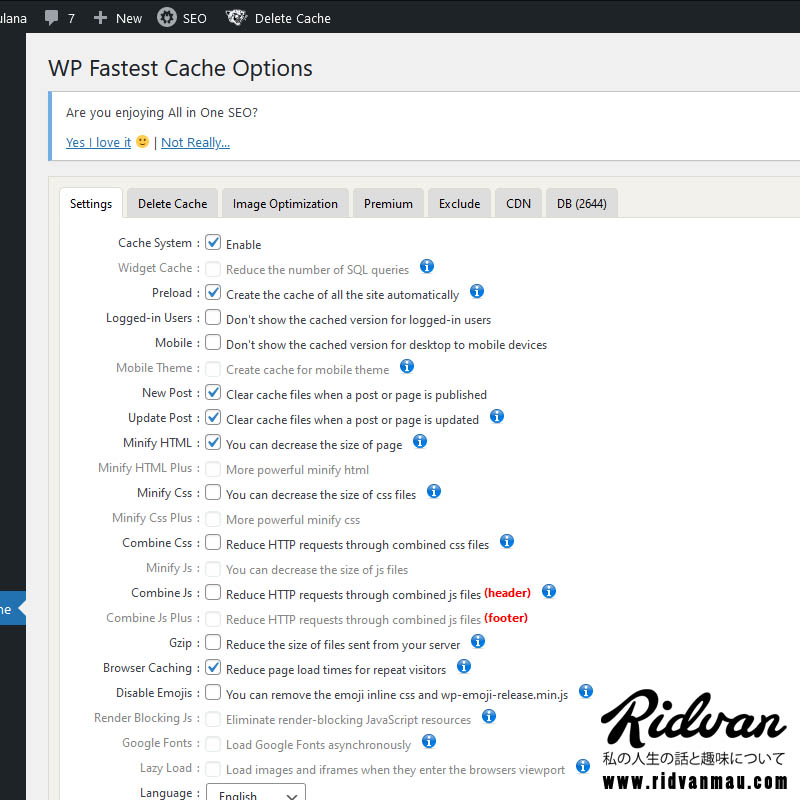This screenshot has height=800, width=800.
Task: Show info for Minify HTML option
Action: [419, 441]
